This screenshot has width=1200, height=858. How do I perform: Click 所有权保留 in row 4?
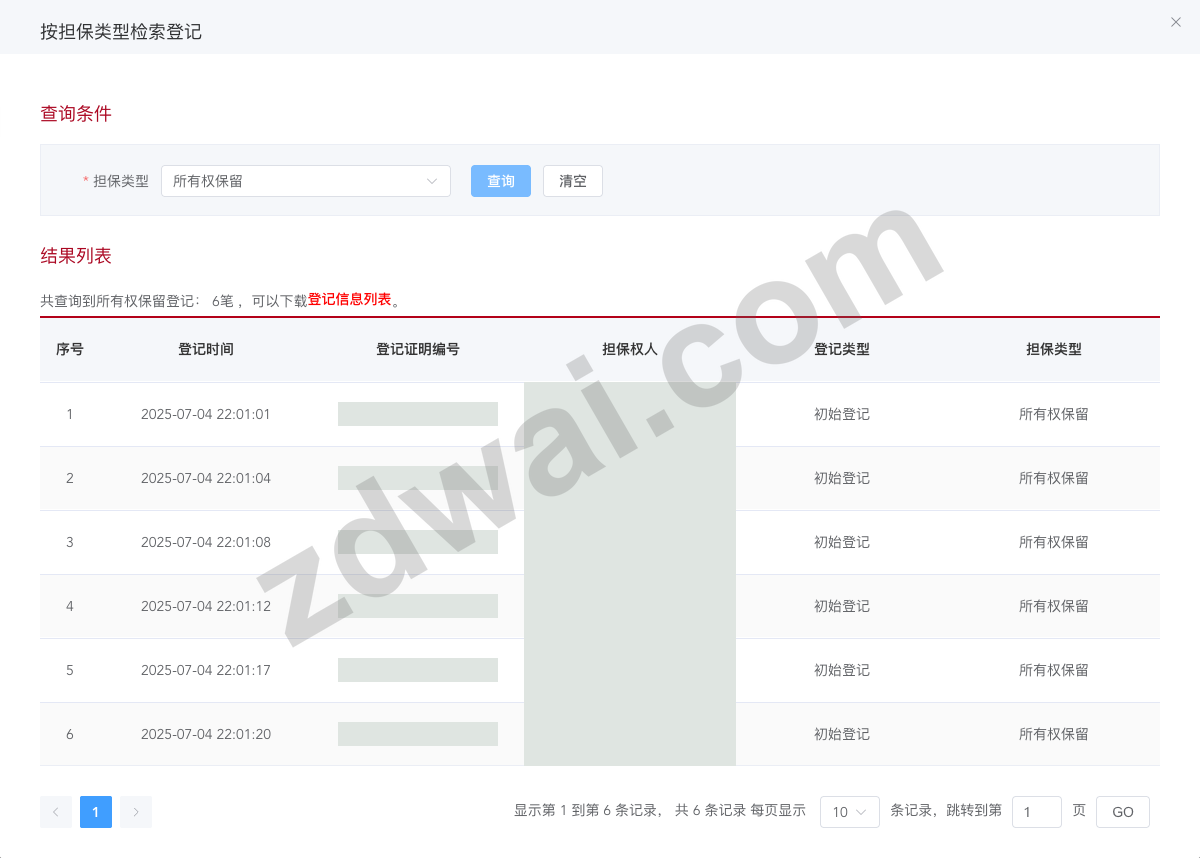[x=1054, y=606]
